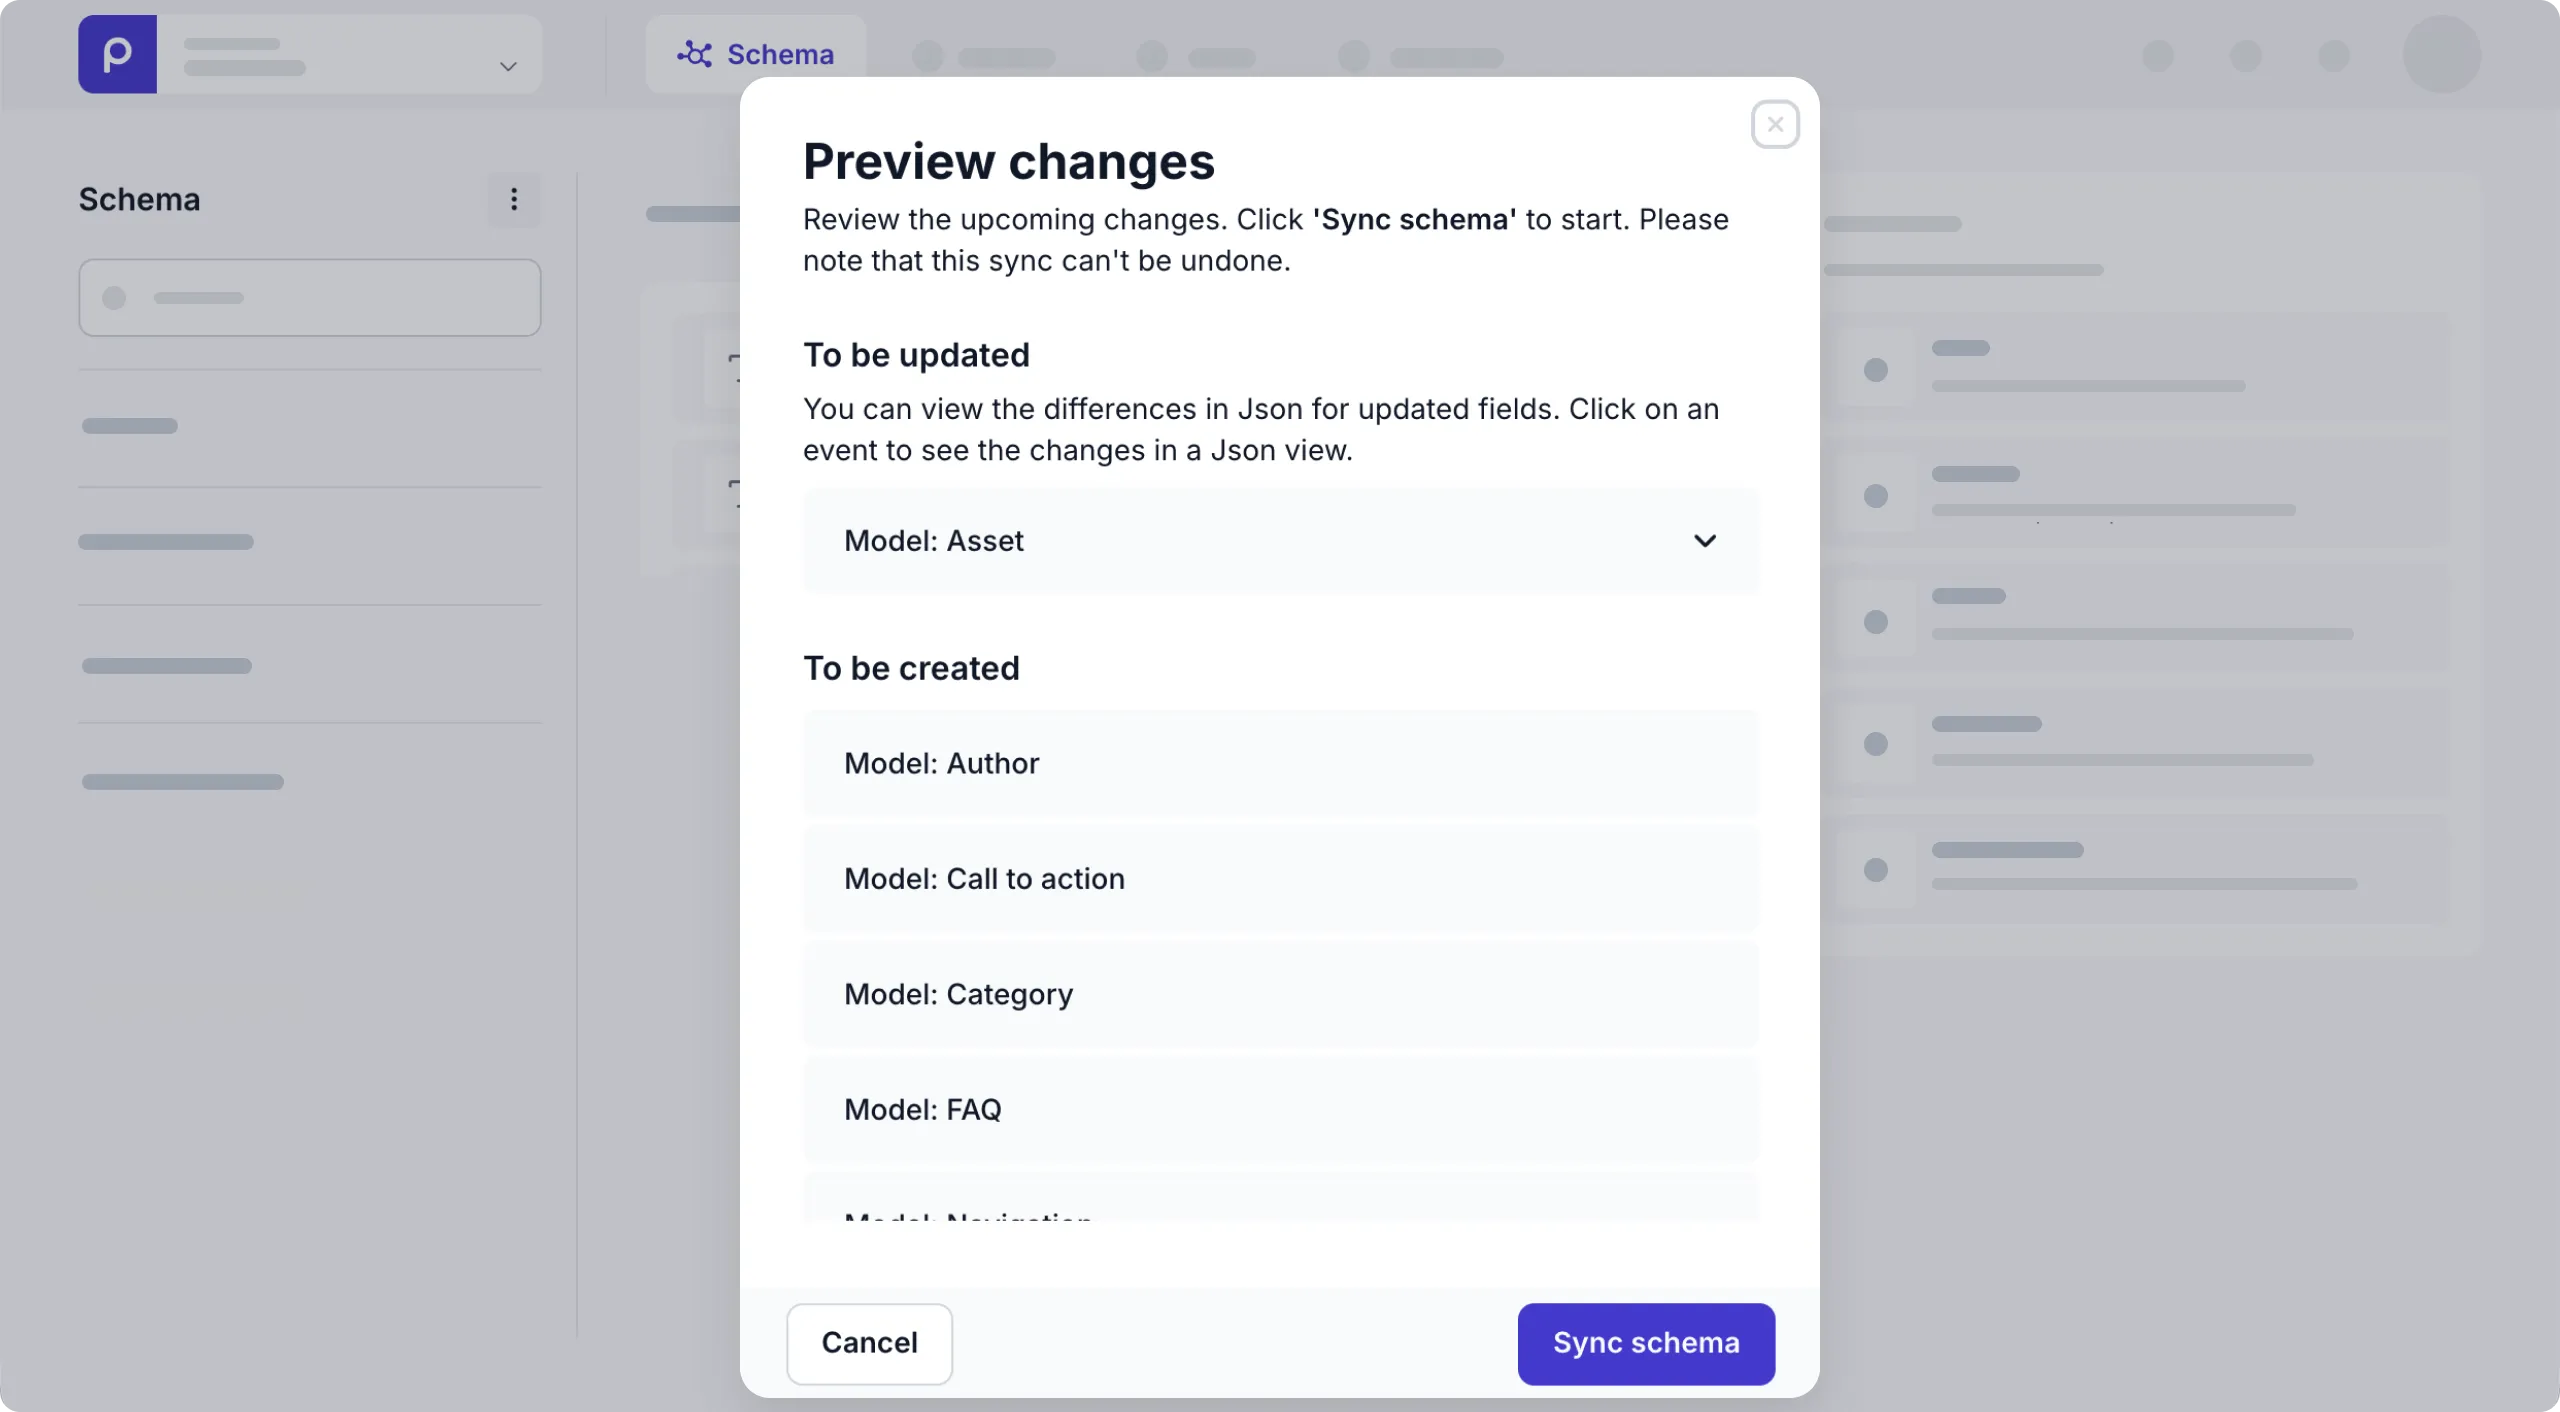Viewport: 2560px width, 1412px height.
Task: Open the Model: Category creation entry
Action: pos(1280,993)
